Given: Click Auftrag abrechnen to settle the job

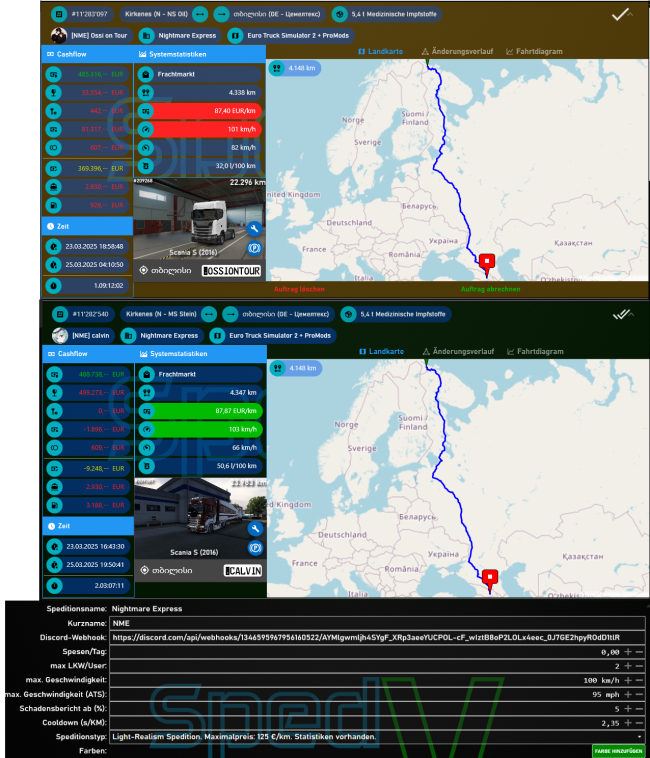Looking at the screenshot, I should click(x=491, y=289).
